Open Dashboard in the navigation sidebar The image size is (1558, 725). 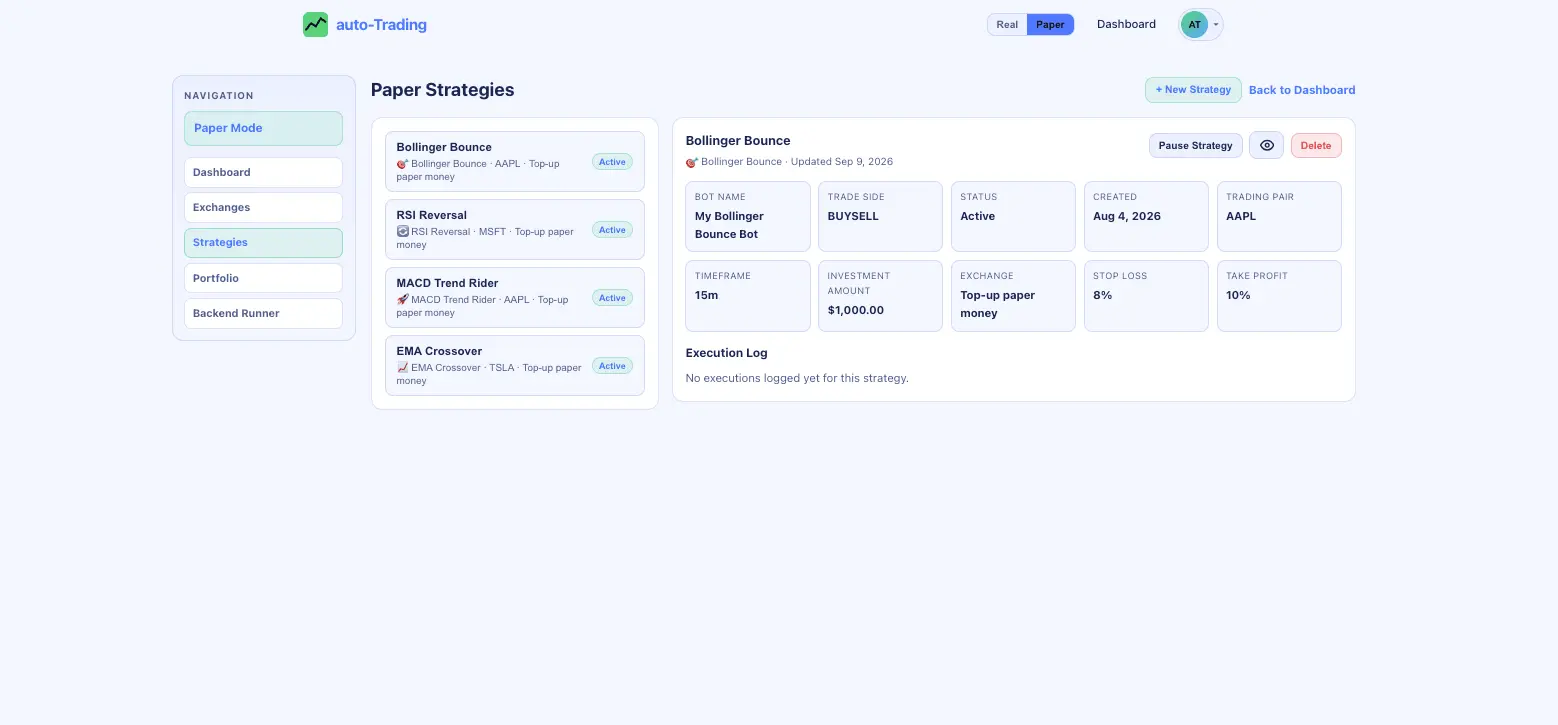(x=263, y=172)
